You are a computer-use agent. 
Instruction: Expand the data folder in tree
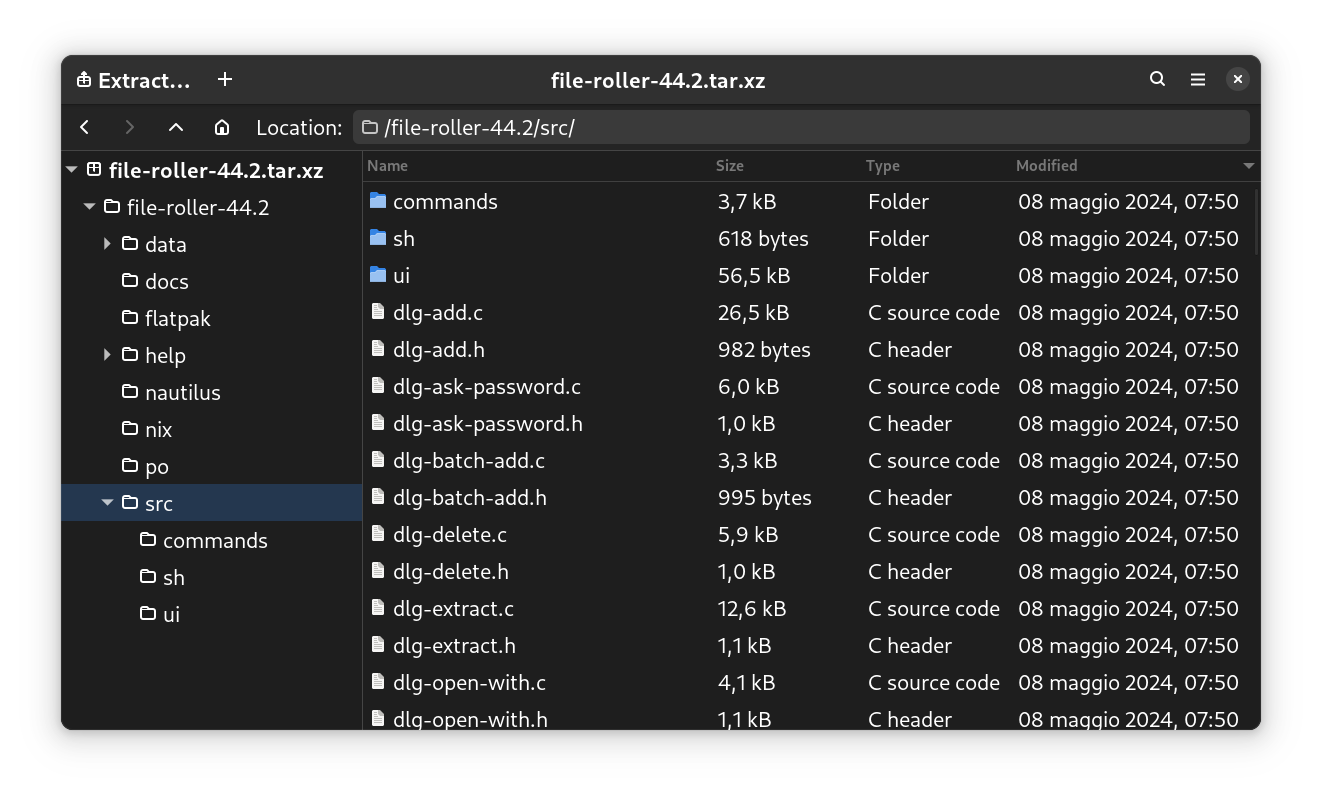[x=107, y=244]
